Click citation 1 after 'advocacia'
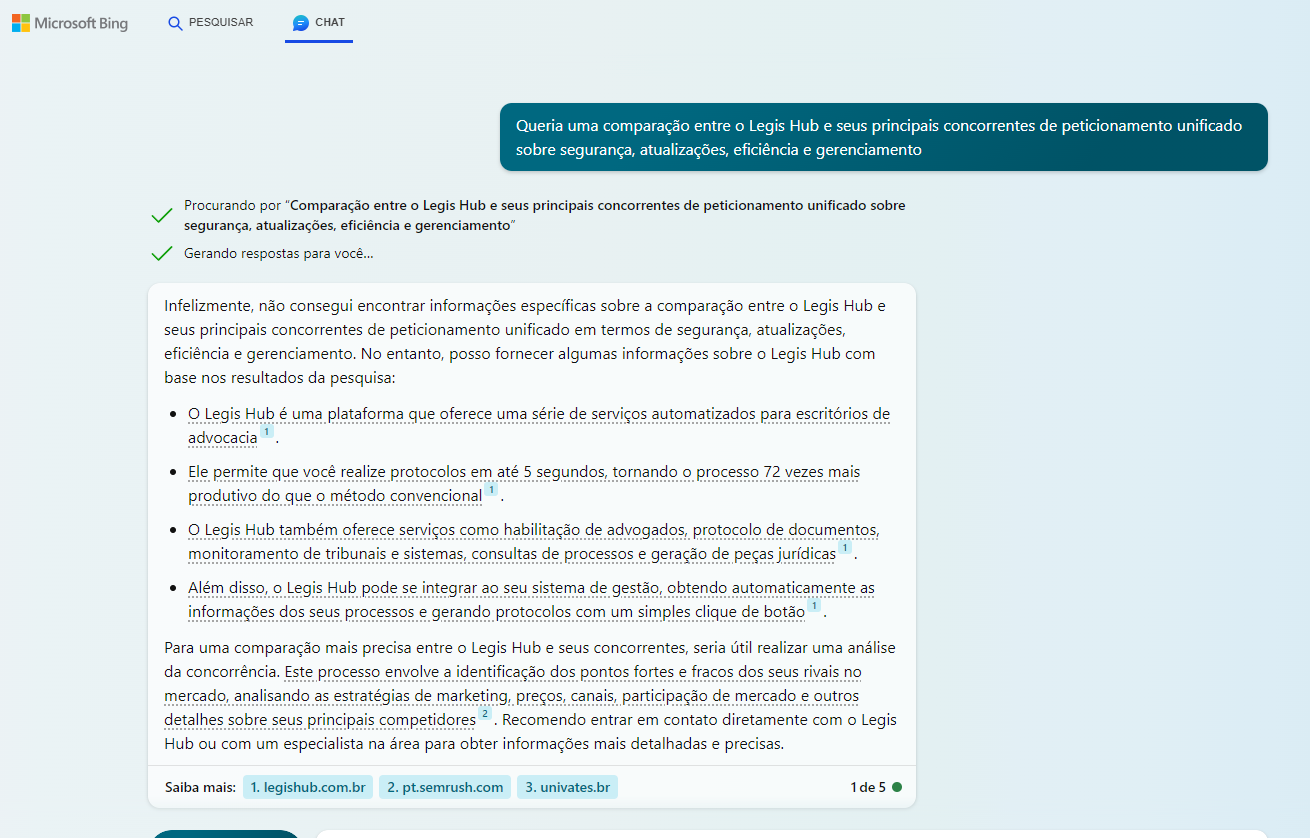Screen dimensions: 1310x838 266,432
